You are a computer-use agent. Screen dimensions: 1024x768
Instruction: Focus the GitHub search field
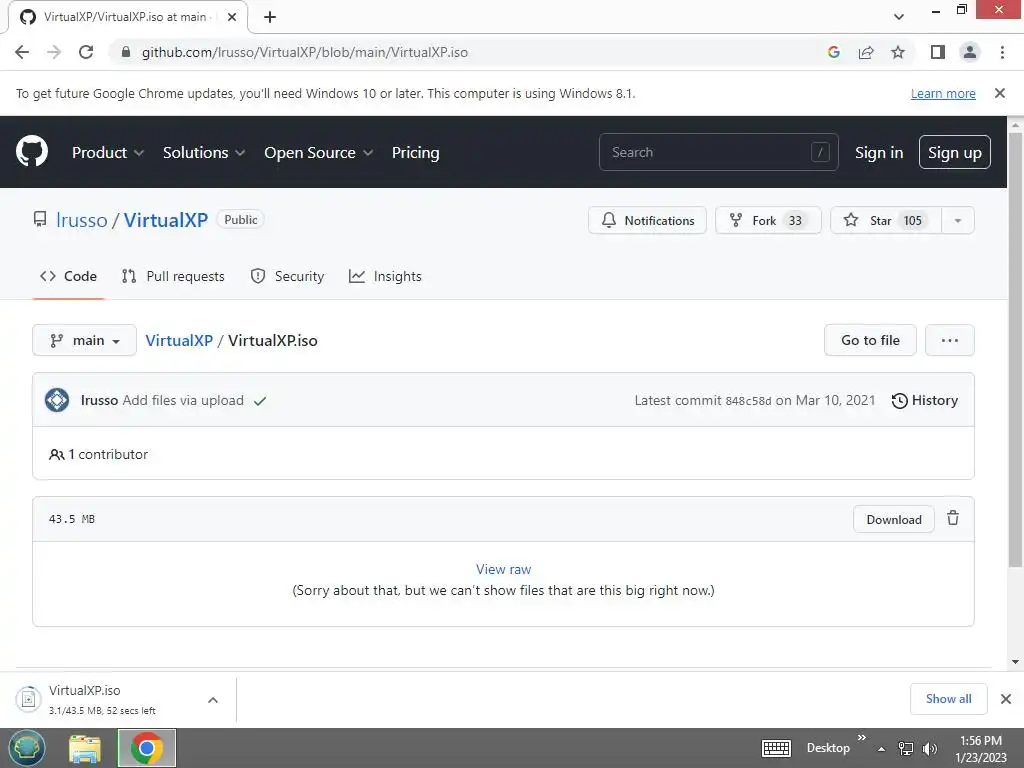718,152
